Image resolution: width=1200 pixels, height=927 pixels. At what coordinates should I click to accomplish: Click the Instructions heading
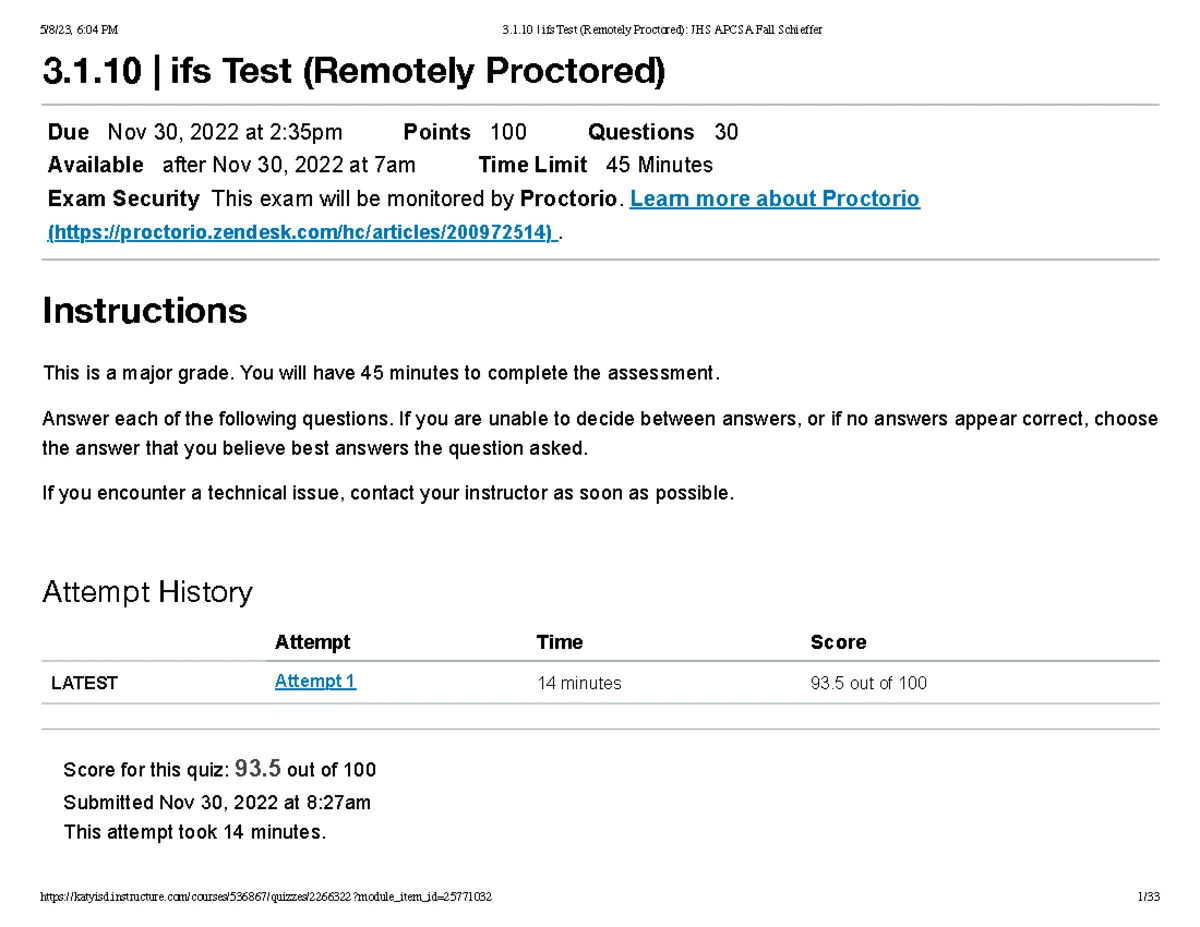145,311
